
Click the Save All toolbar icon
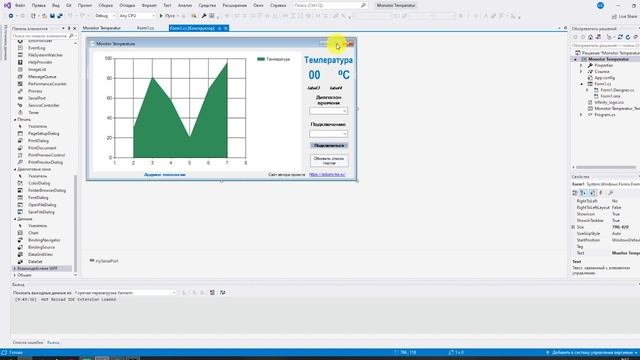[x=60, y=16]
